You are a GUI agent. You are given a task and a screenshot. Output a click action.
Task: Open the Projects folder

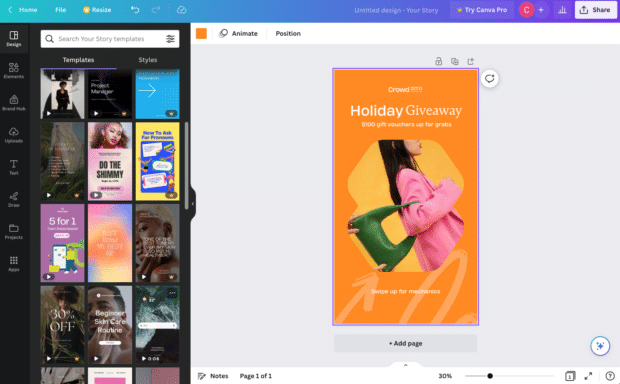[x=14, y=231]
